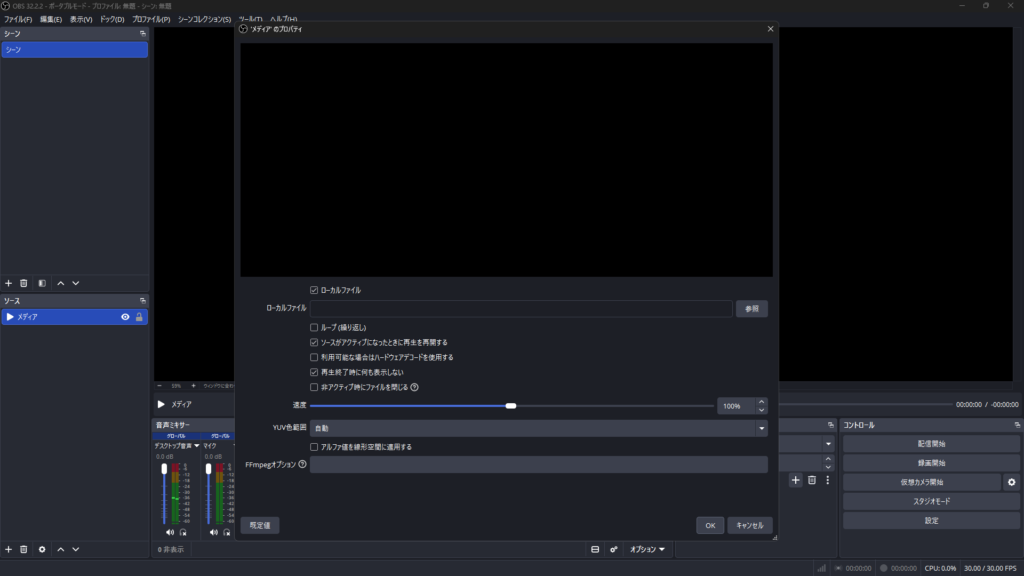Uncheck the ローカルファイル checkbox

314,290
